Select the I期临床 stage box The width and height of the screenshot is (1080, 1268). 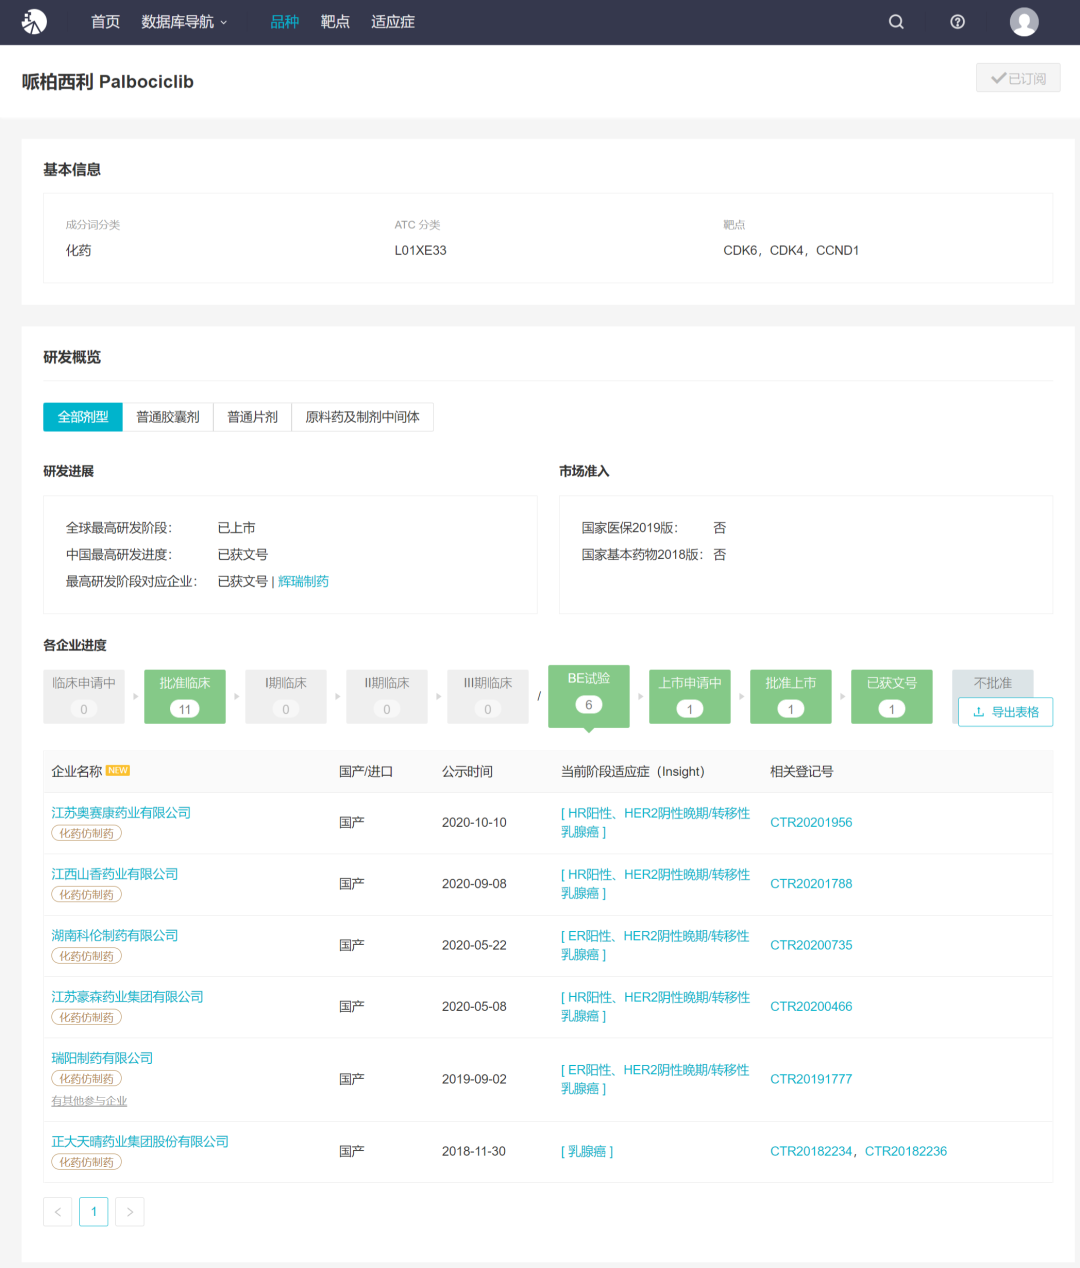pyautogui.click(x=286, y=696)
